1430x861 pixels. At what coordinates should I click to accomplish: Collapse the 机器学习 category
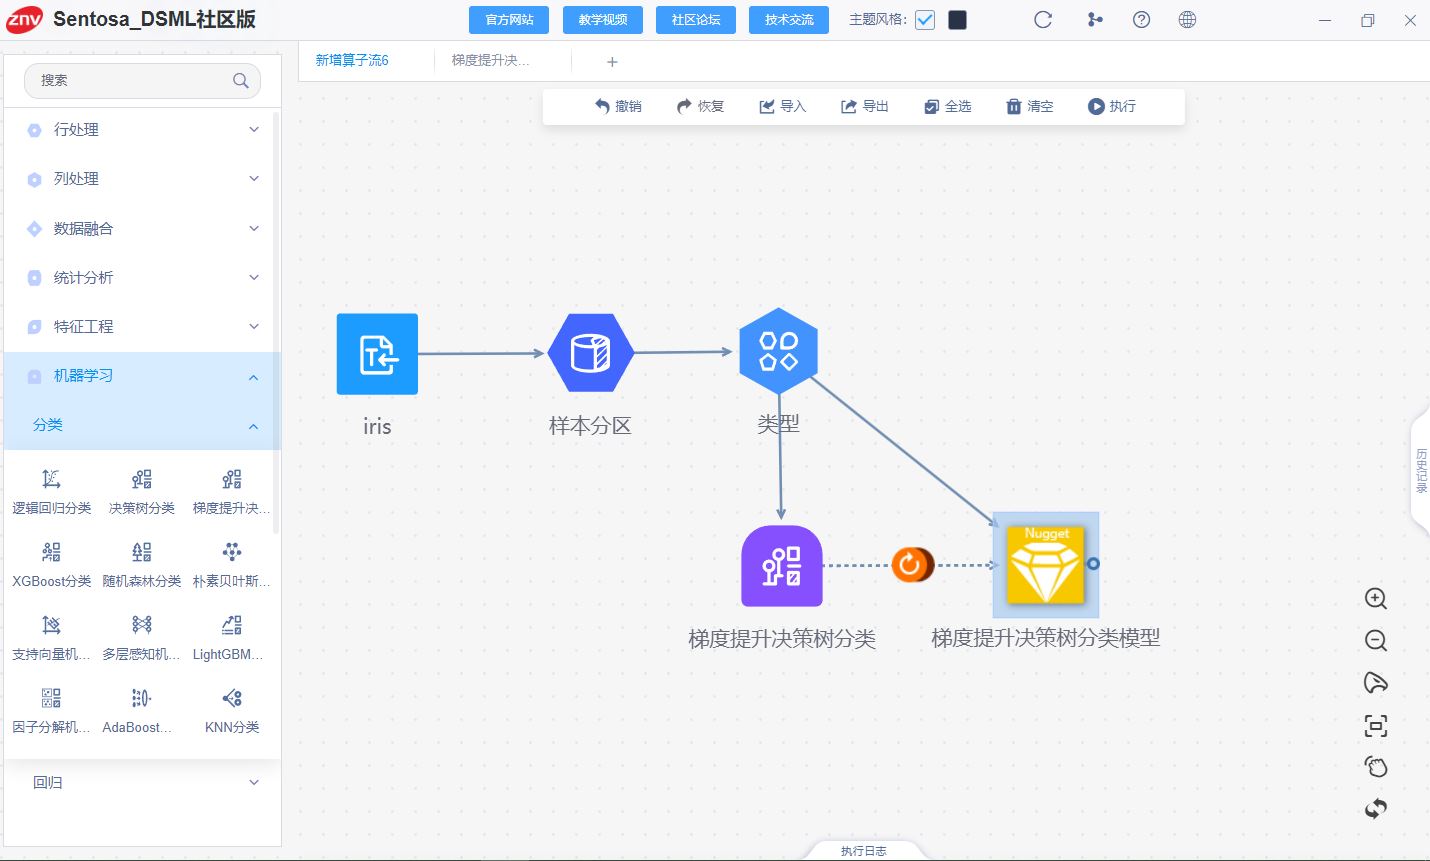click(x=142, y=376)
